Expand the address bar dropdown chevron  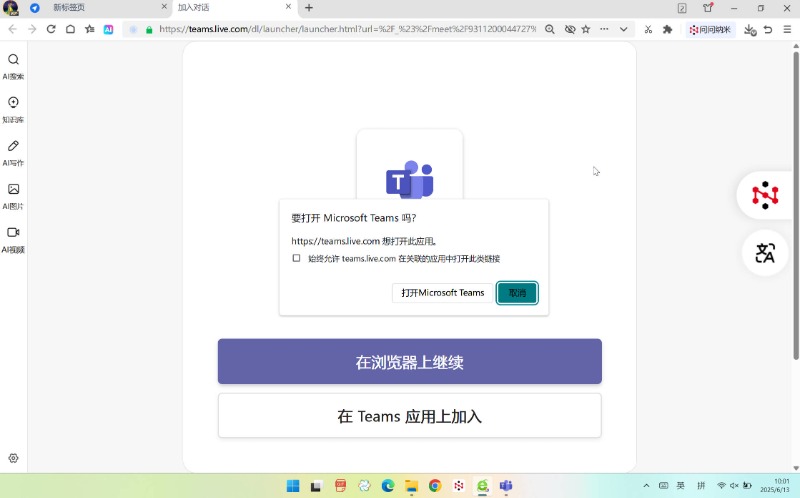pos(624,30)
